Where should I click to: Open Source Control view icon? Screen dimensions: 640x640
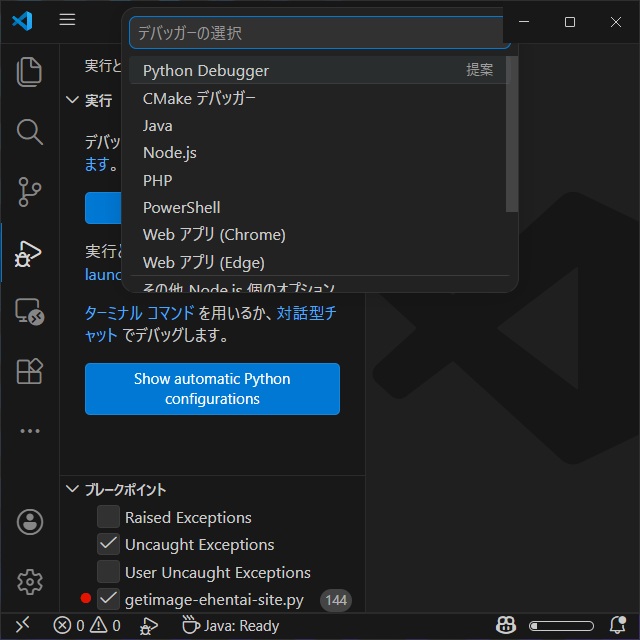tap(30, 191)
